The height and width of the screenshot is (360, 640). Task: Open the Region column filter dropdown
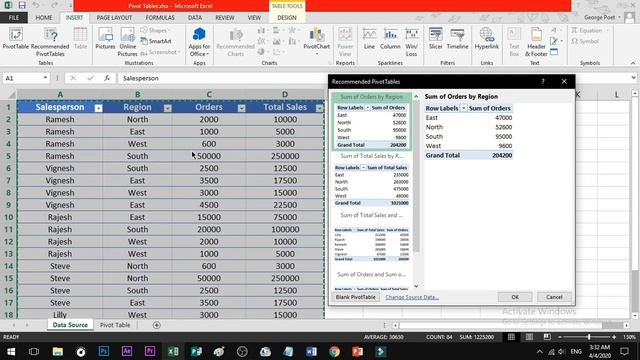pos(168,108)
